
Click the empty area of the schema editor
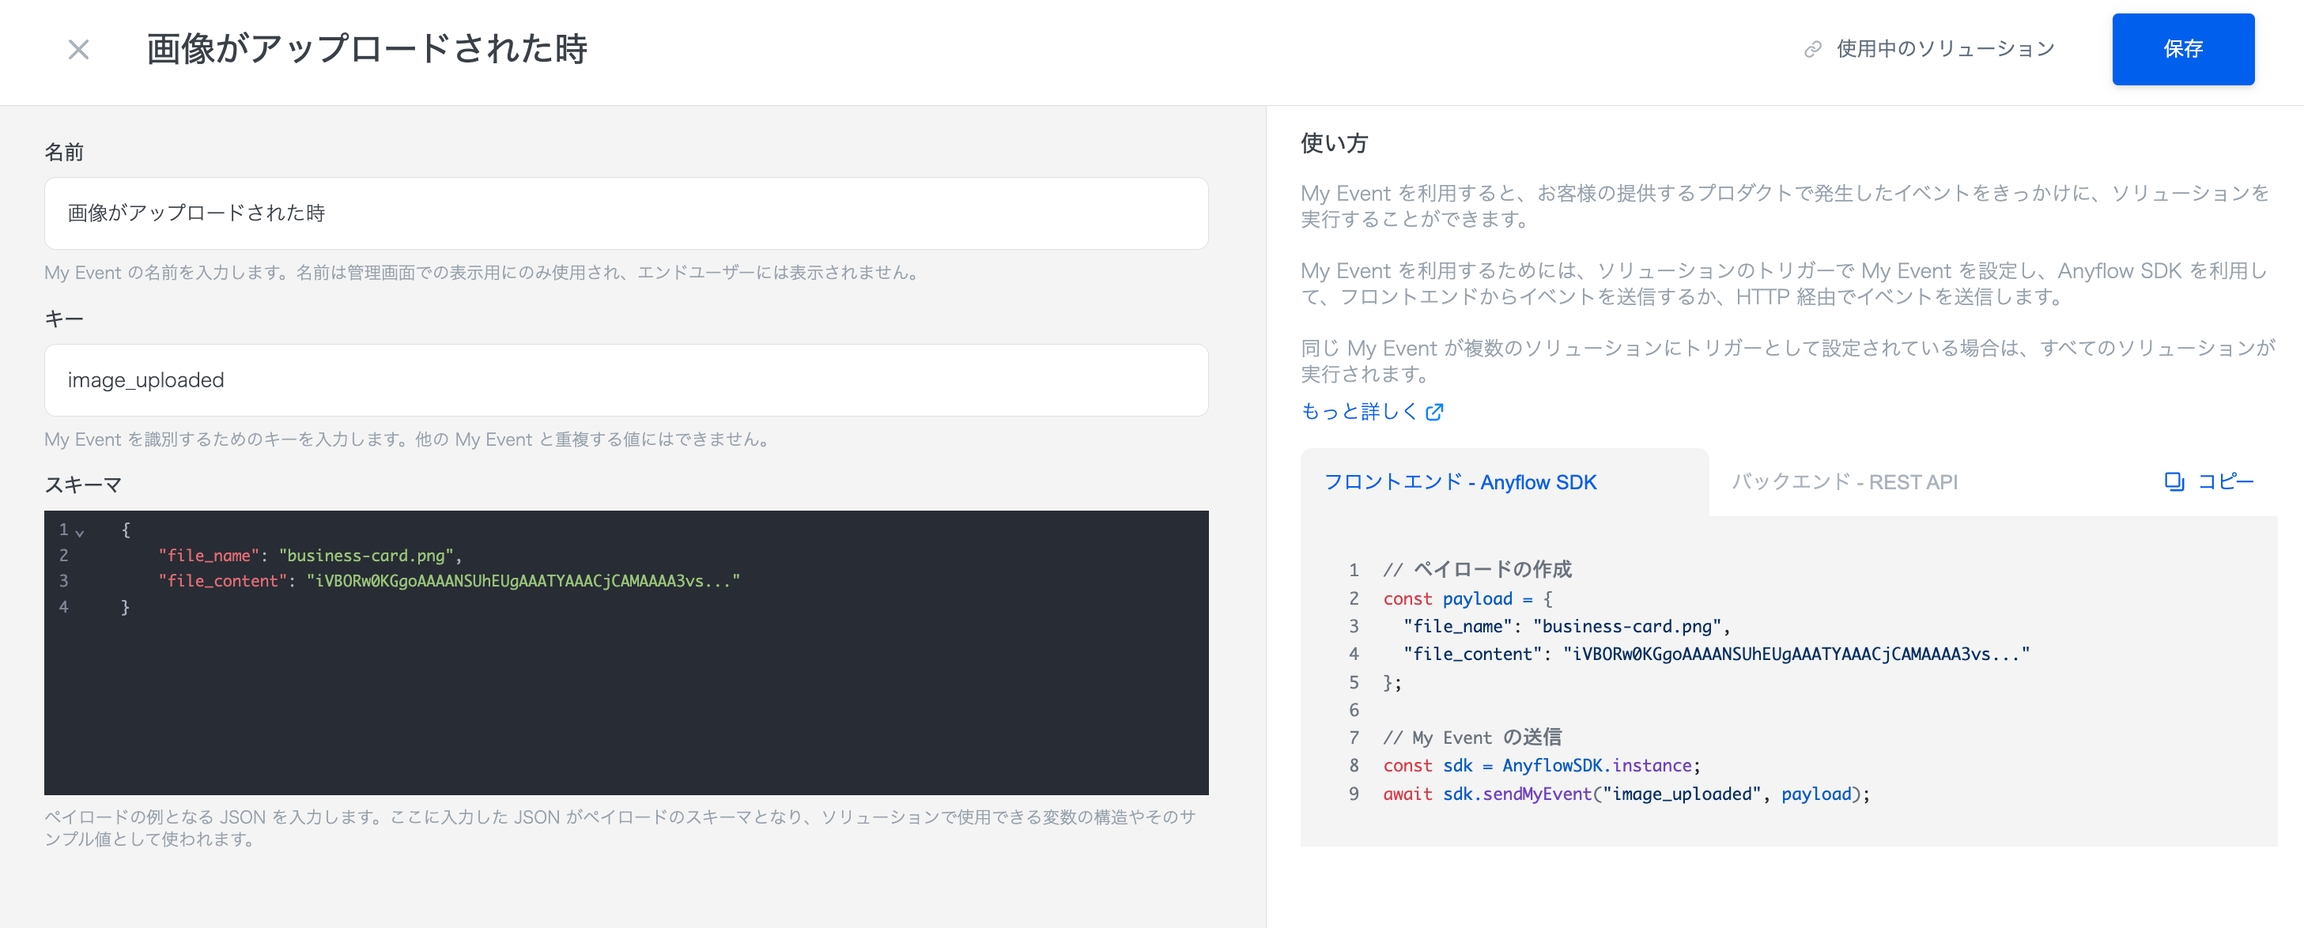626,710
